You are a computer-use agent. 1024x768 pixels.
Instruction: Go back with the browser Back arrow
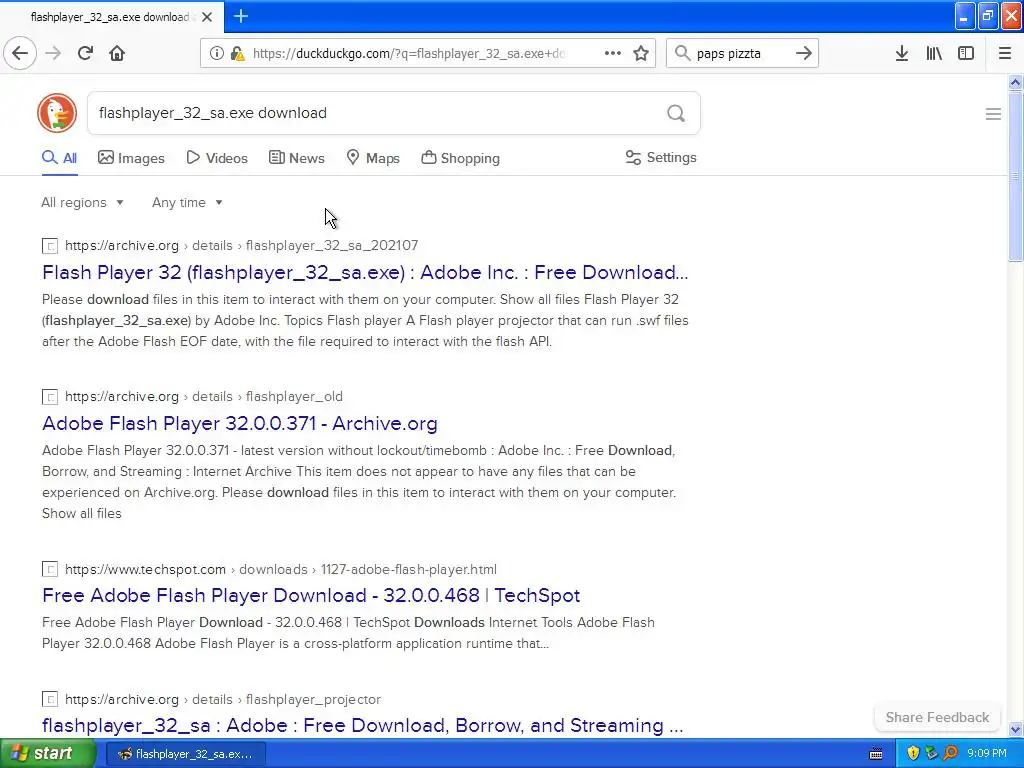[x=20, y=53]
